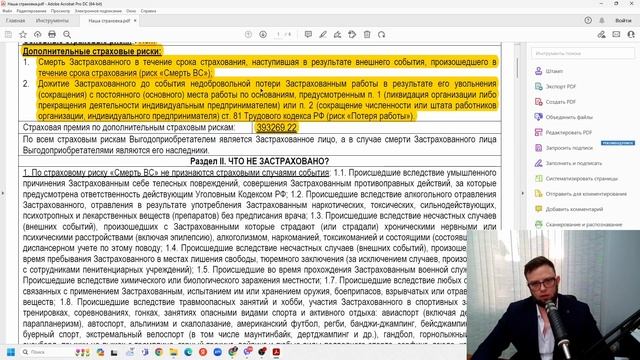
Task: Switch to the Главная tab
Action: coord(16,20)
